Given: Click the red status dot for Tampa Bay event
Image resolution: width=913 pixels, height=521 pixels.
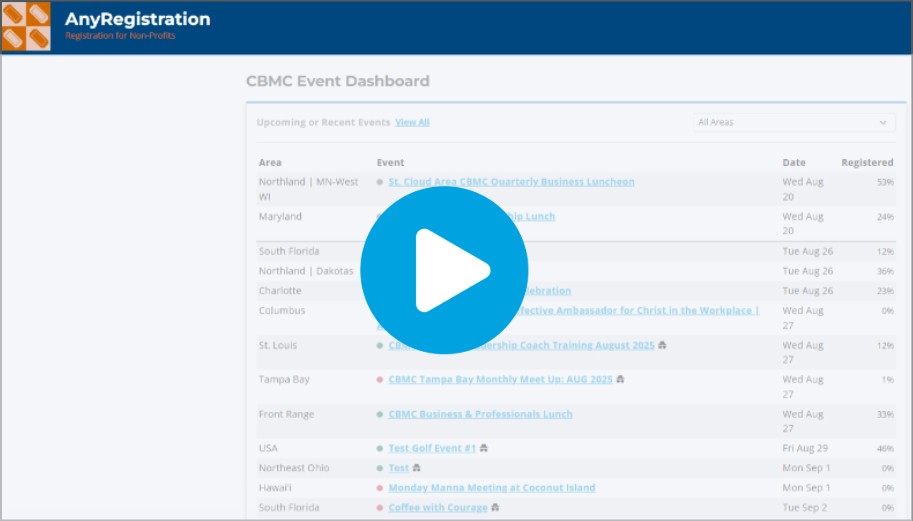Looking at the screenshot, I should (380, 380).
